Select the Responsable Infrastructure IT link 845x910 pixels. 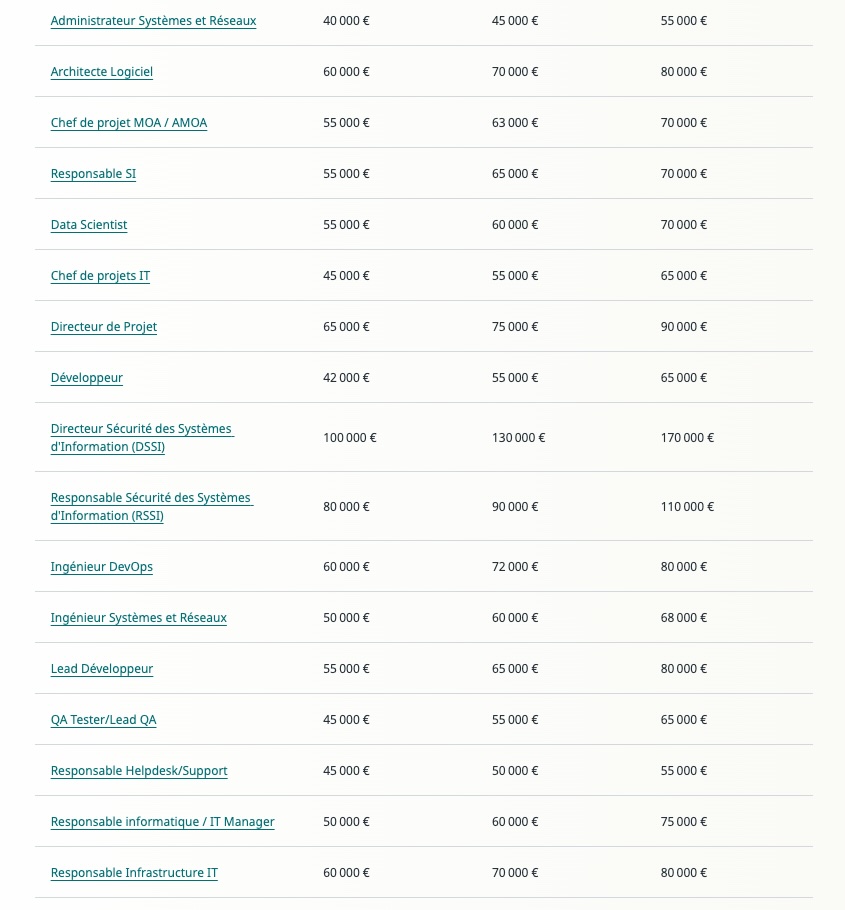[134, 873]
